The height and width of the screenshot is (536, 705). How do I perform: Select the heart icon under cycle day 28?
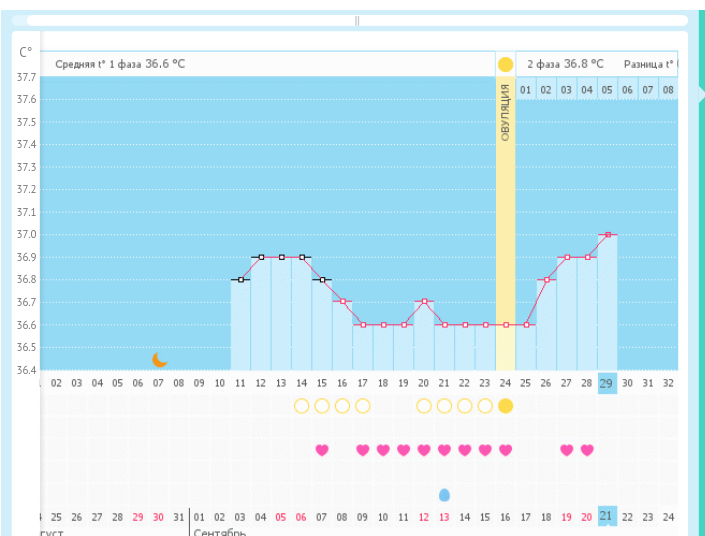click(587, 450)
